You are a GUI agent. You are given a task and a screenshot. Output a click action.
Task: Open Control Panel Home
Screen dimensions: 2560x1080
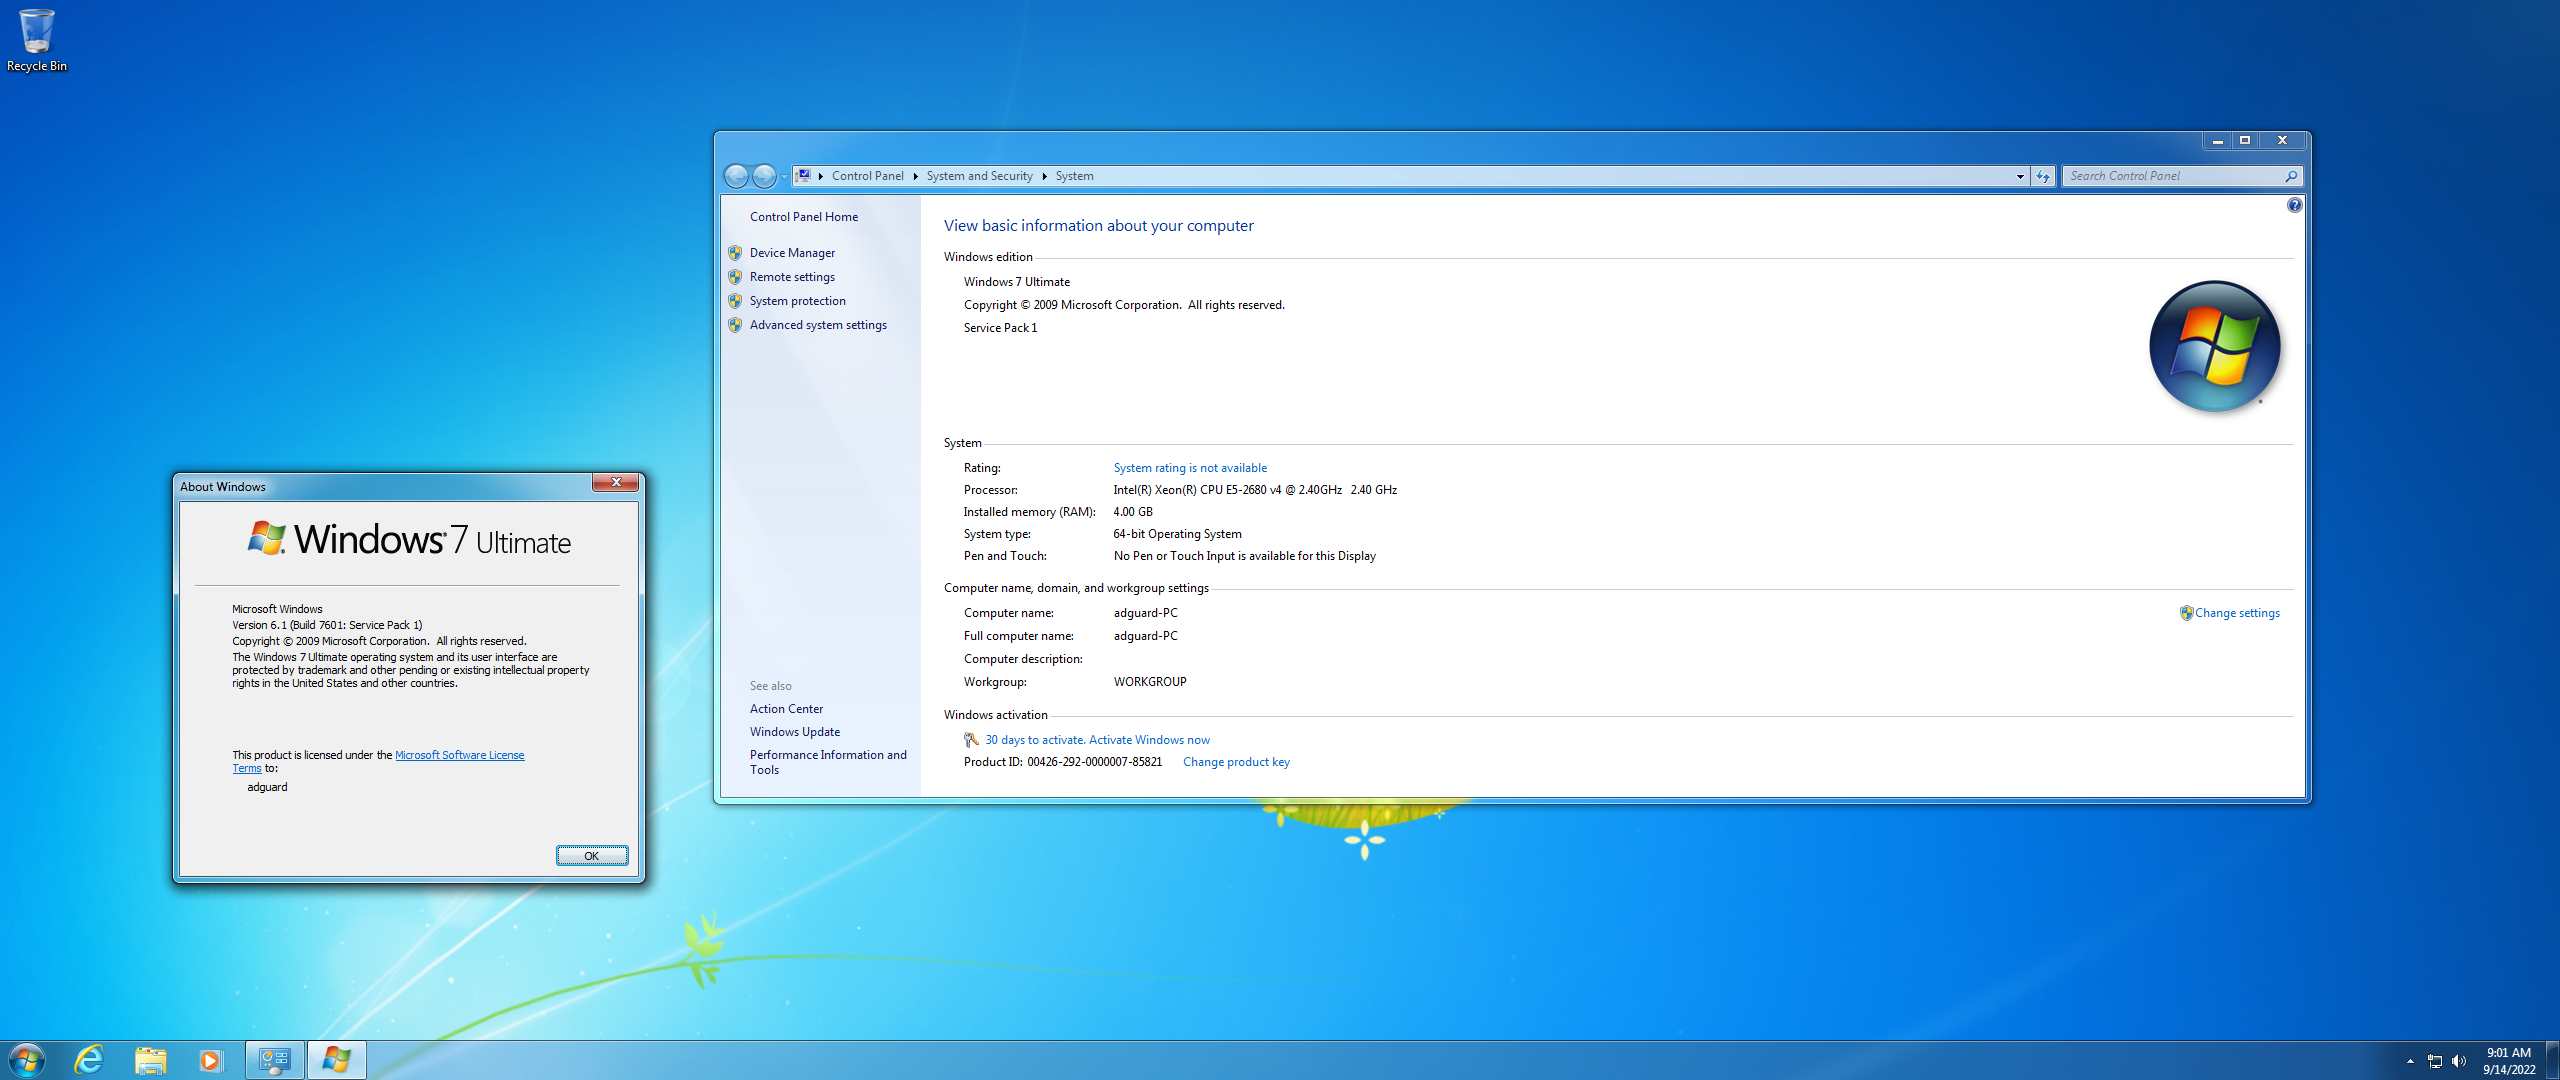point(804,217)
